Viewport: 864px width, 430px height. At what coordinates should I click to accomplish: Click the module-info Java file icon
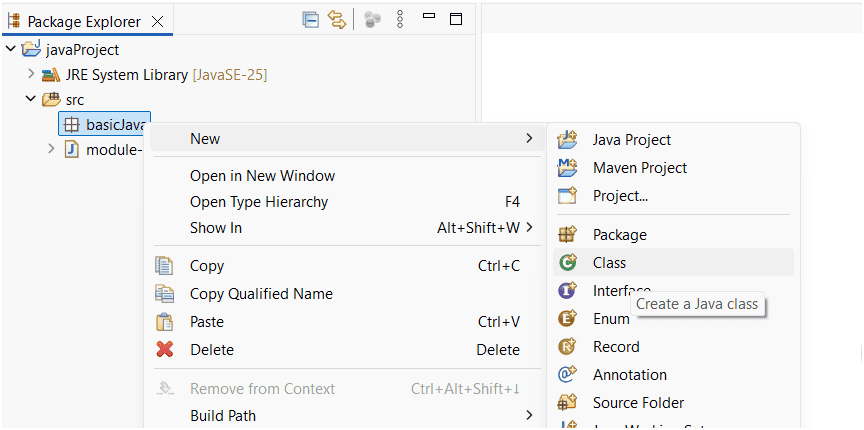[x=72, y=149]
